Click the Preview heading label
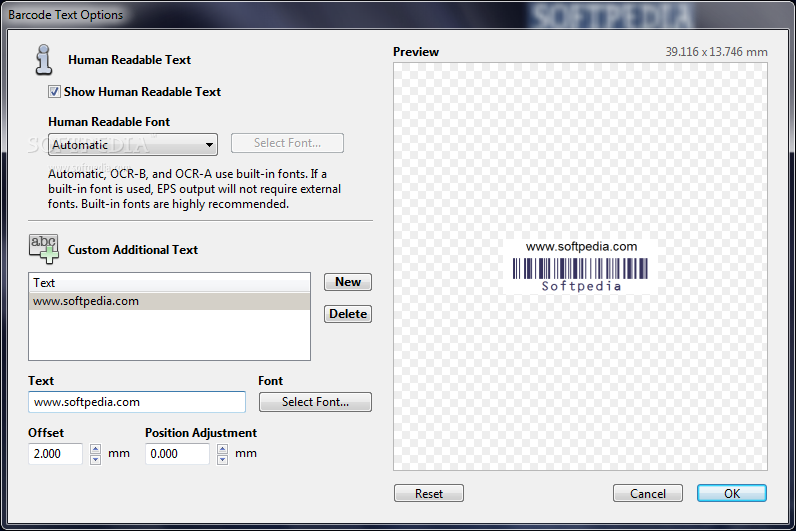This screenshot has height=531, width=796. pyautogui.click(x=416, y=52)
